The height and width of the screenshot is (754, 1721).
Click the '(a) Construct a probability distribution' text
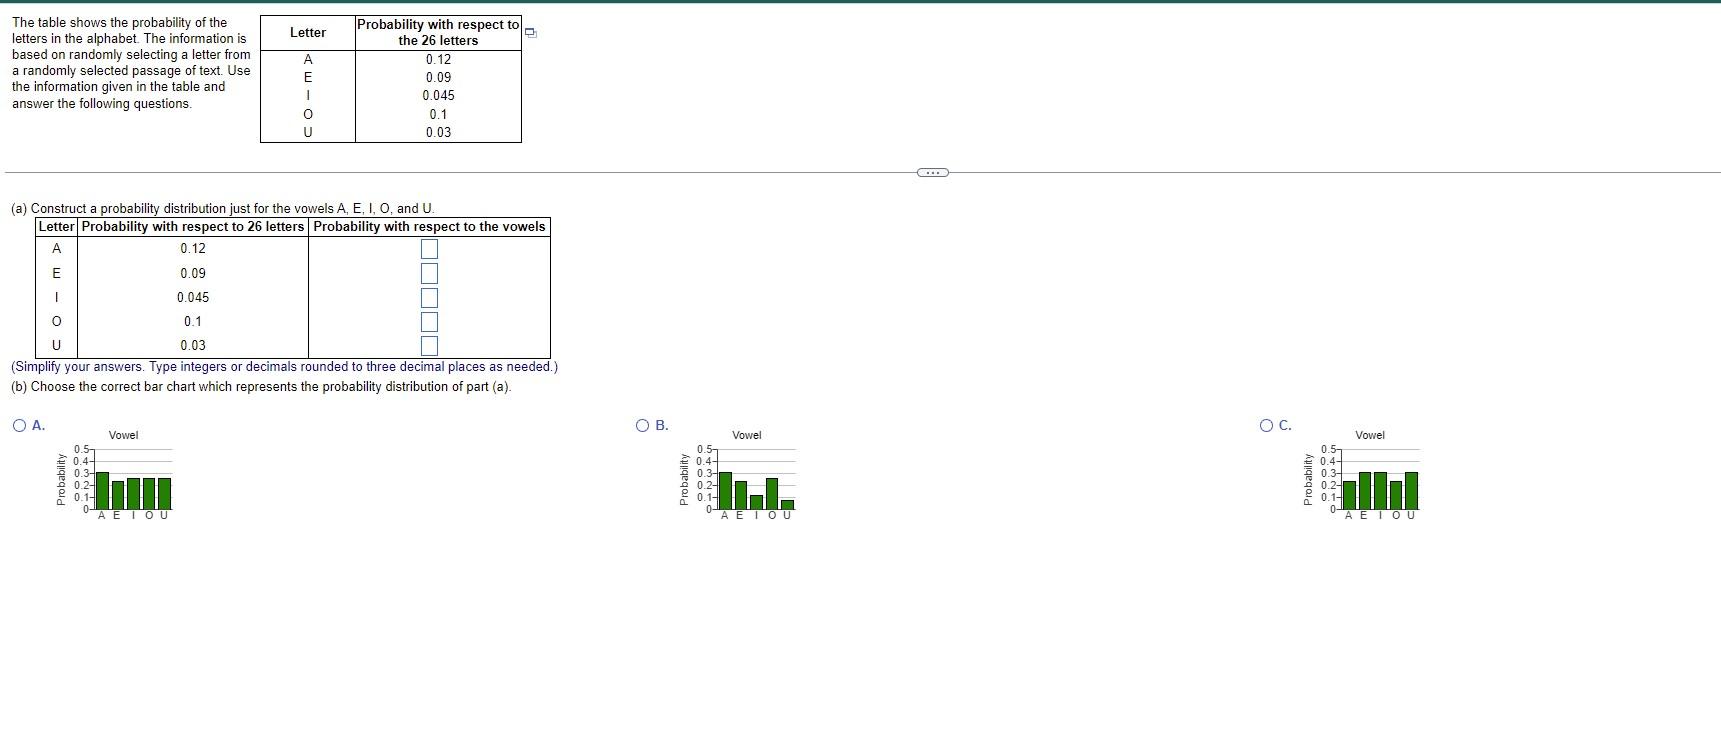(222, 208)
